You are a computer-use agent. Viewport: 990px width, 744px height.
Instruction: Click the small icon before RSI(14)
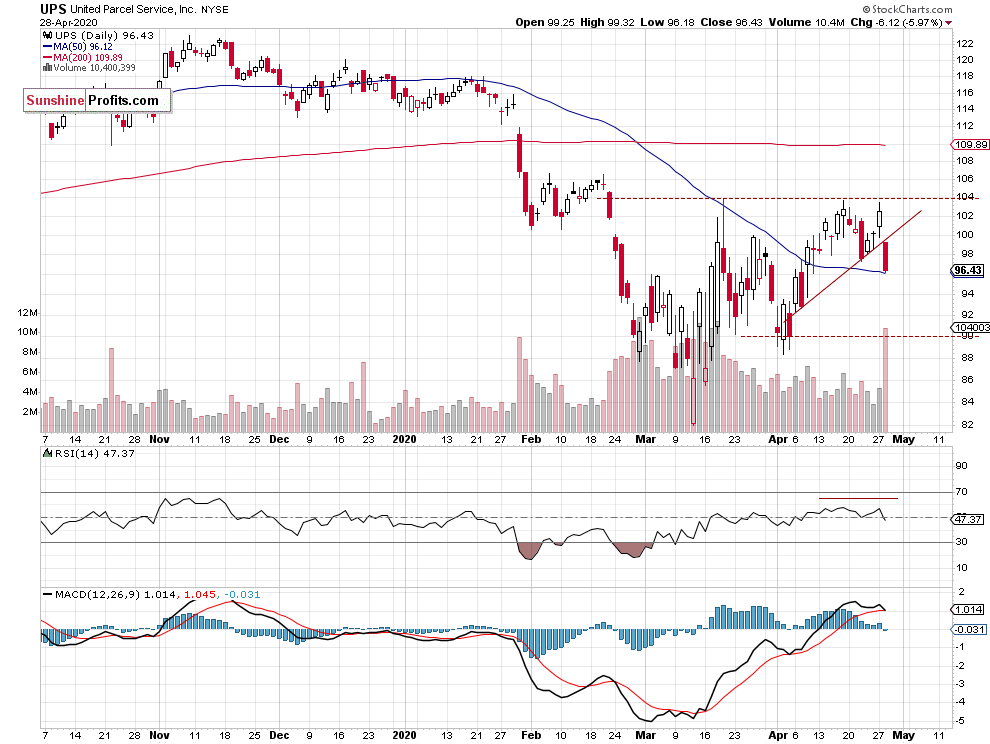pyautogui.click(x=47, y=453)
